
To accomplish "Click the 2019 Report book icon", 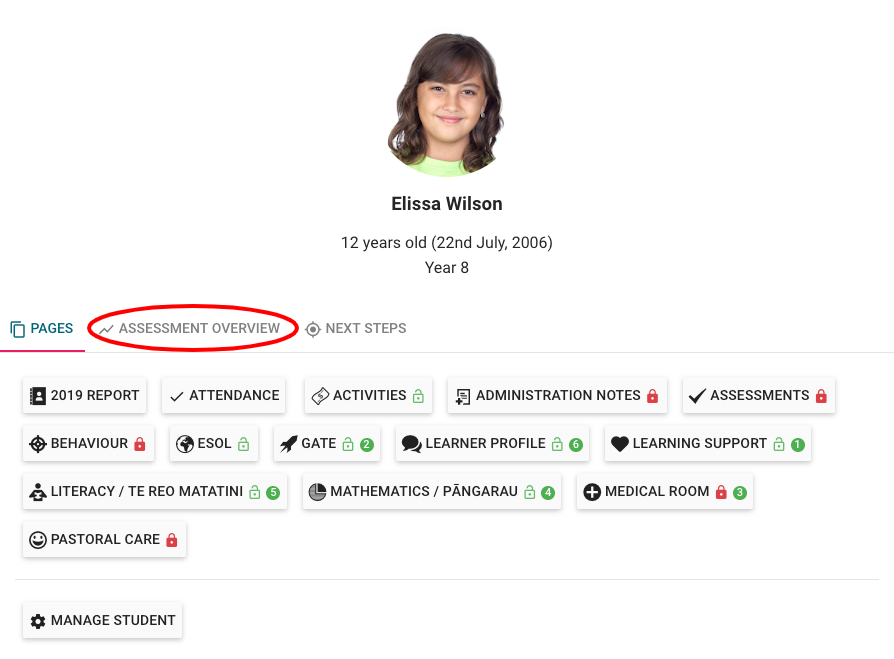I will pos(39,396).
